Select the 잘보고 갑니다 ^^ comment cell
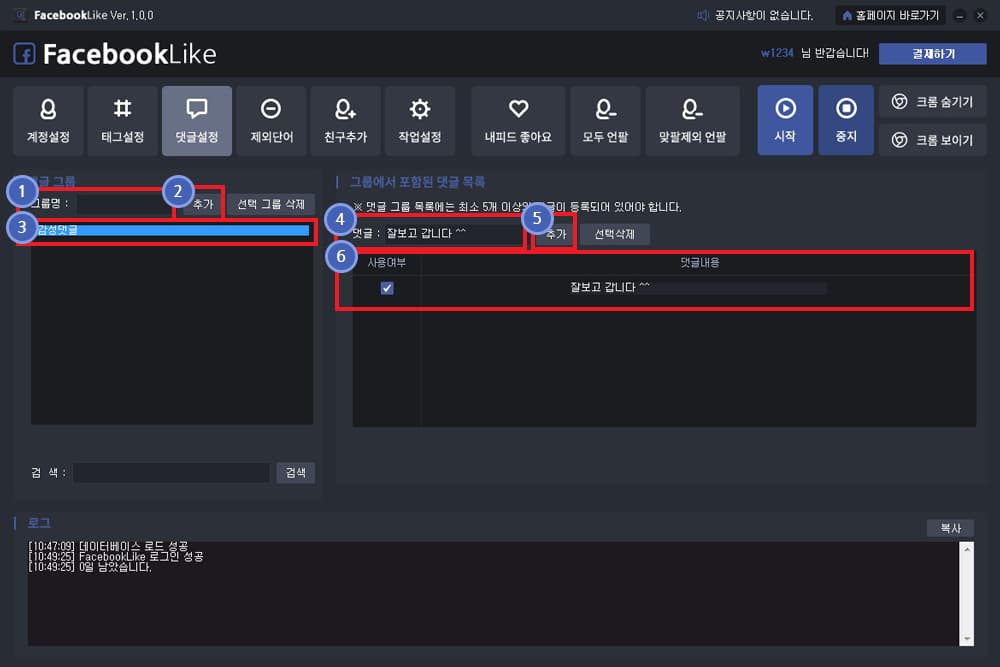1000x667 pixels. (x=698, y=288)
